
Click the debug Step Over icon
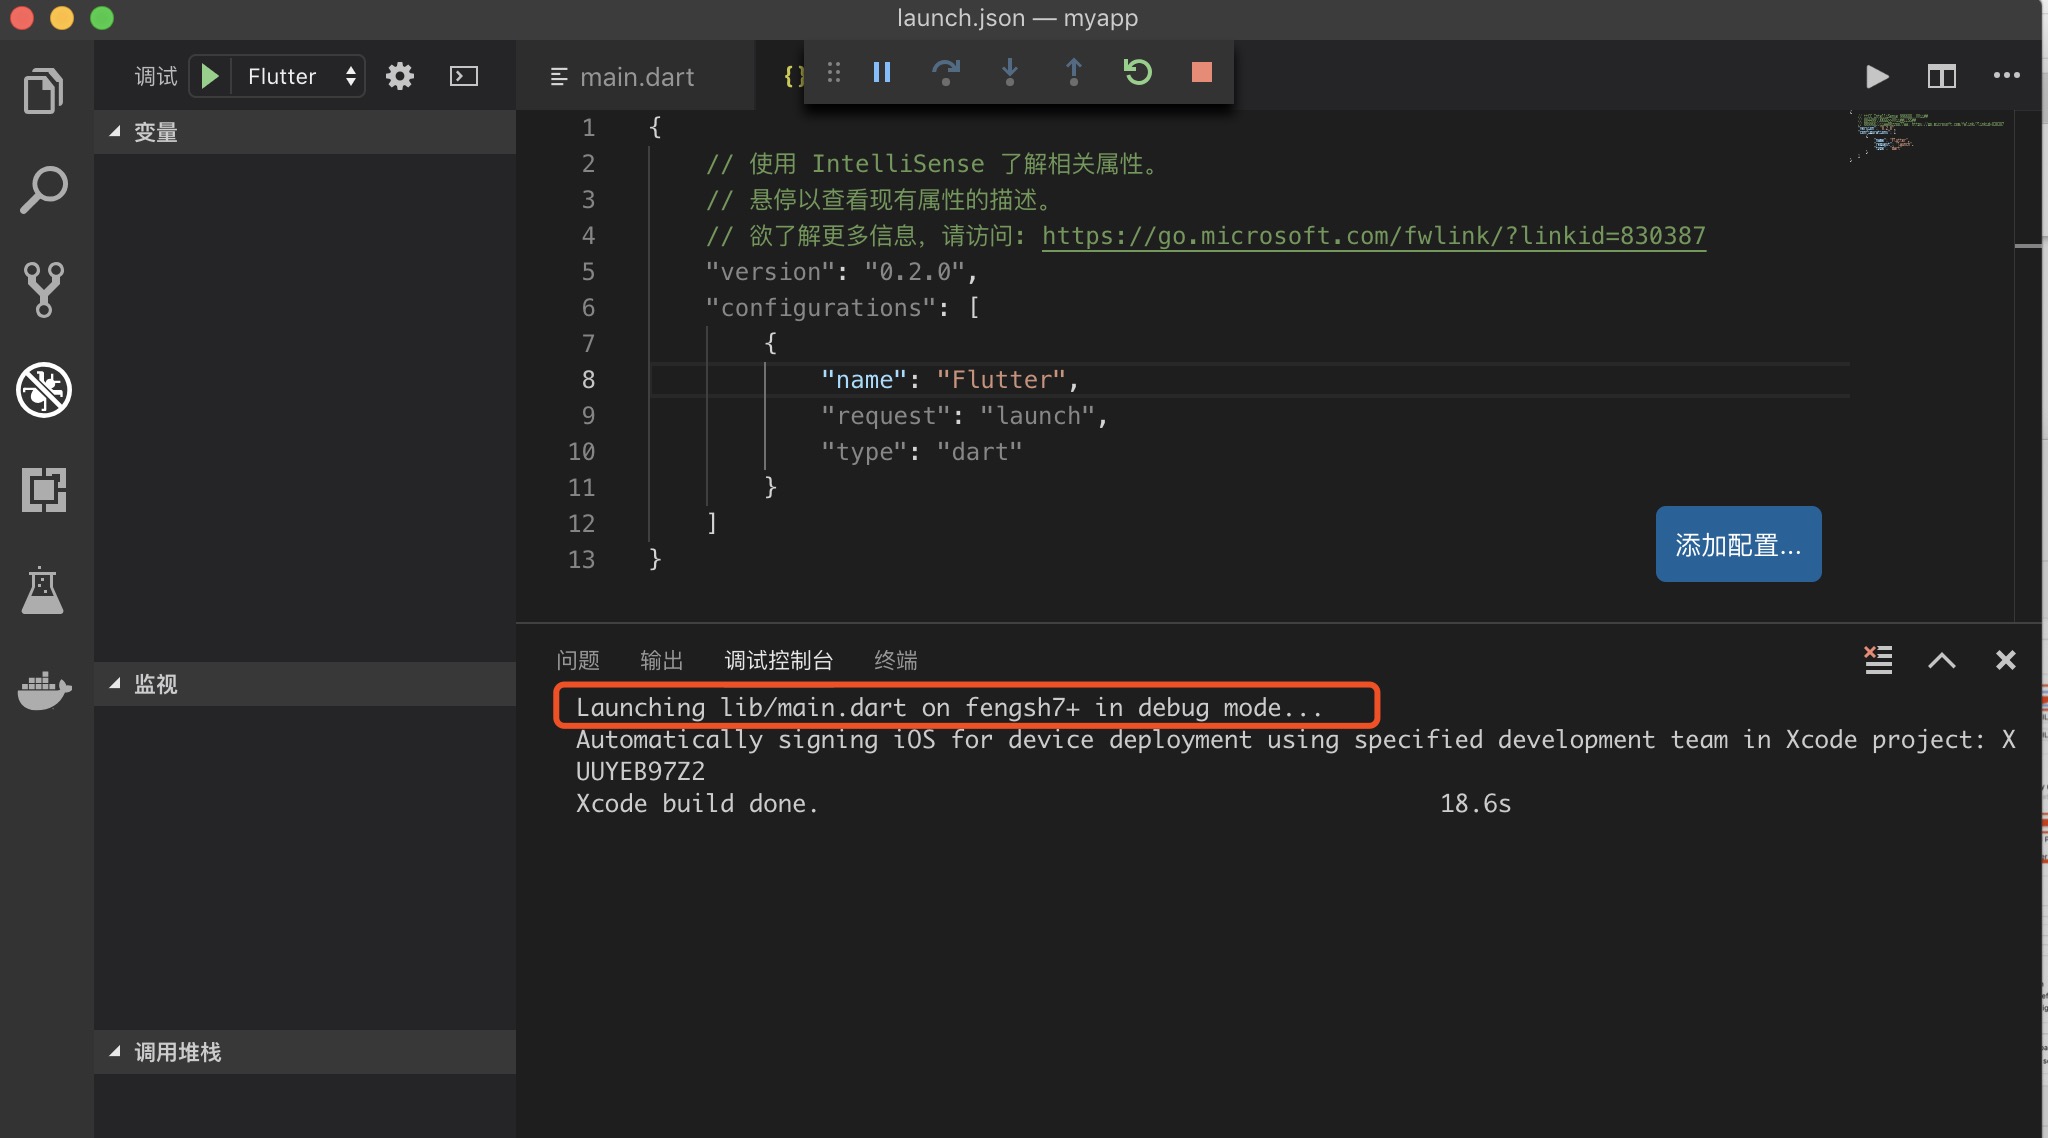945,72
